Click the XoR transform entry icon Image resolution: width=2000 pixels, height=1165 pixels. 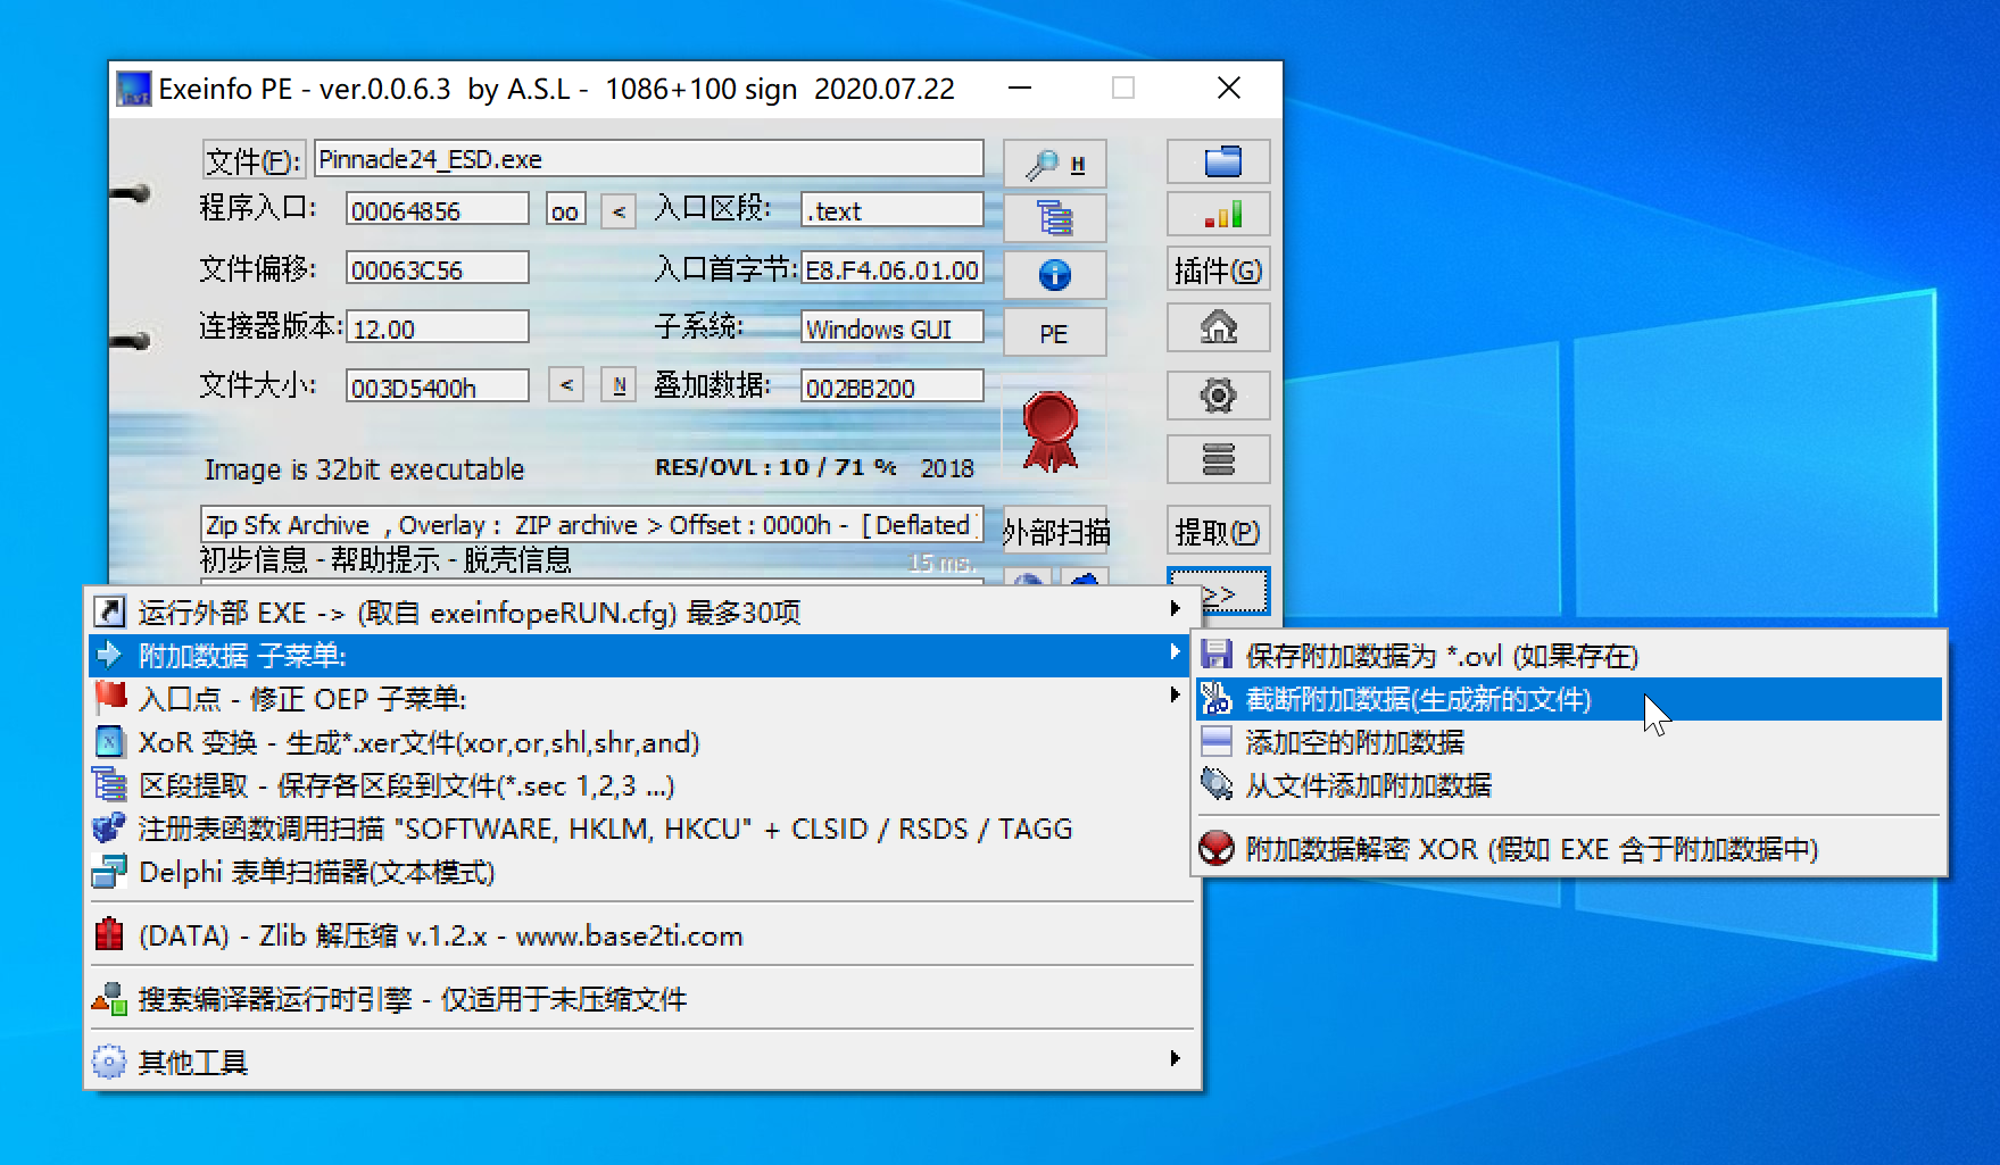click(x=109, y=741)
